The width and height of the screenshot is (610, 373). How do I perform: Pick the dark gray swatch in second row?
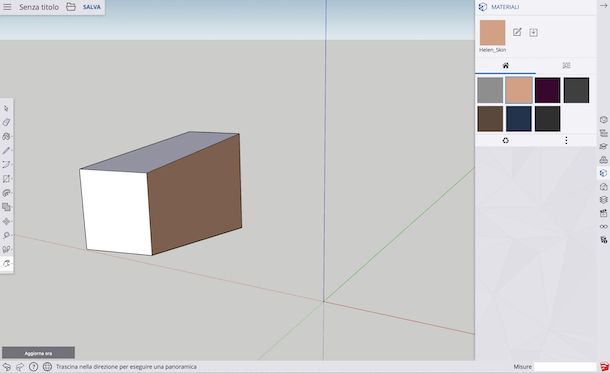point(547,119)
